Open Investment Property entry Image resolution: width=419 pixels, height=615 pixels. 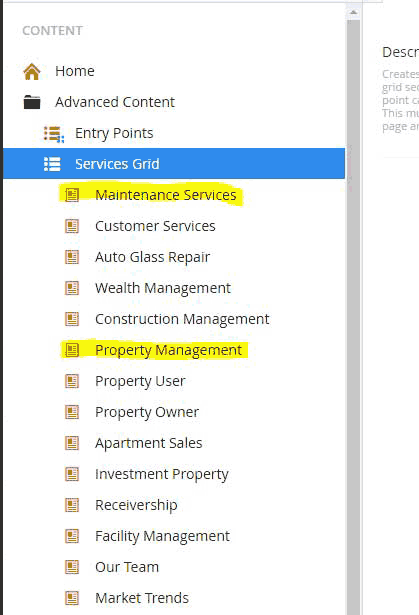[x=162, y=474]
